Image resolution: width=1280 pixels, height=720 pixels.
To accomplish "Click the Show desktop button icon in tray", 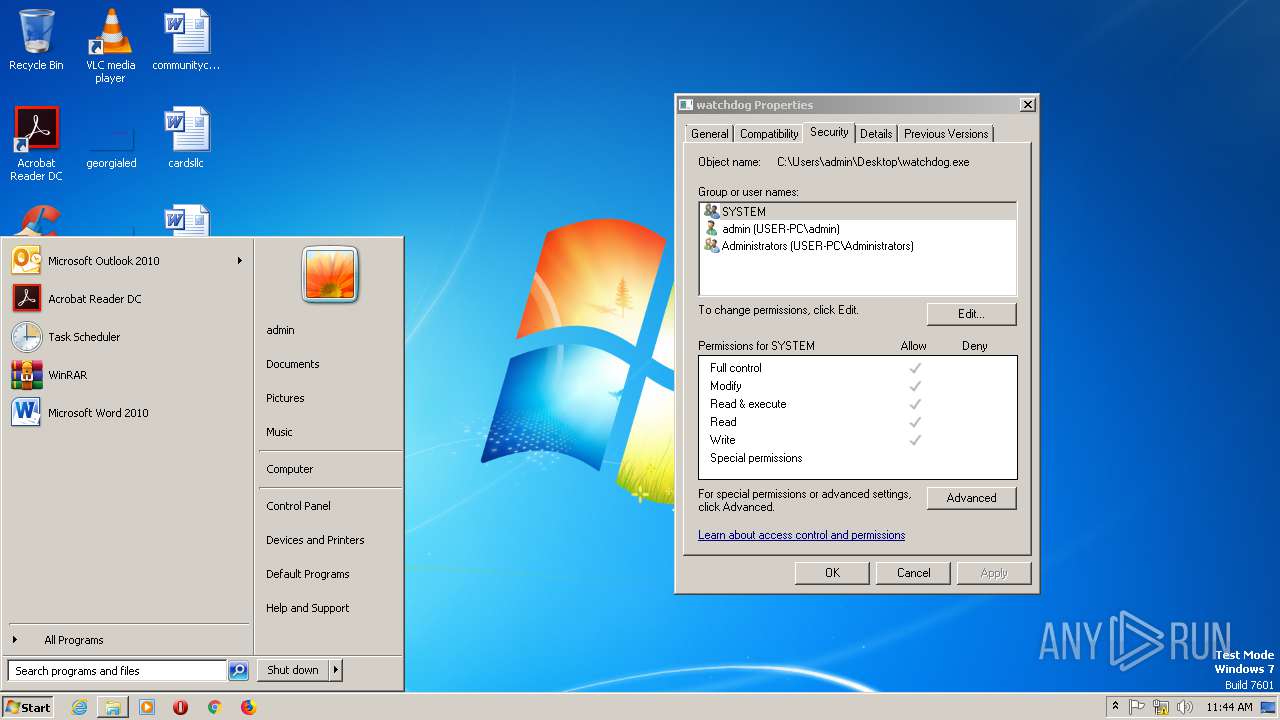I will point(1268,707).
